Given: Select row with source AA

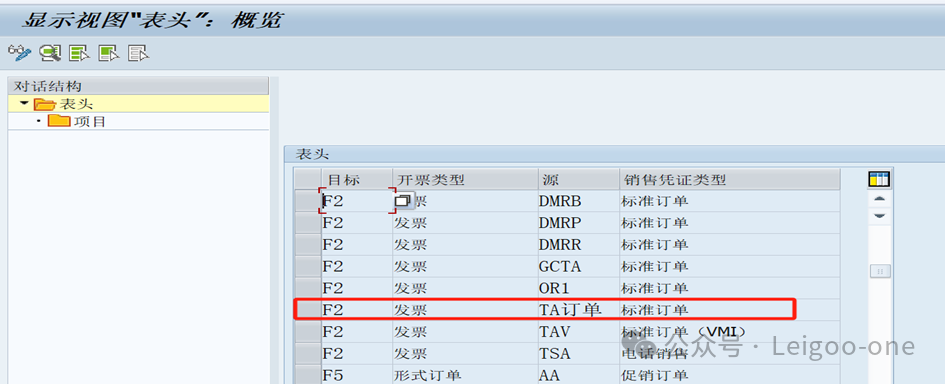Looking at the screenshot, I should pyautogui.click(x=307, y=374).
